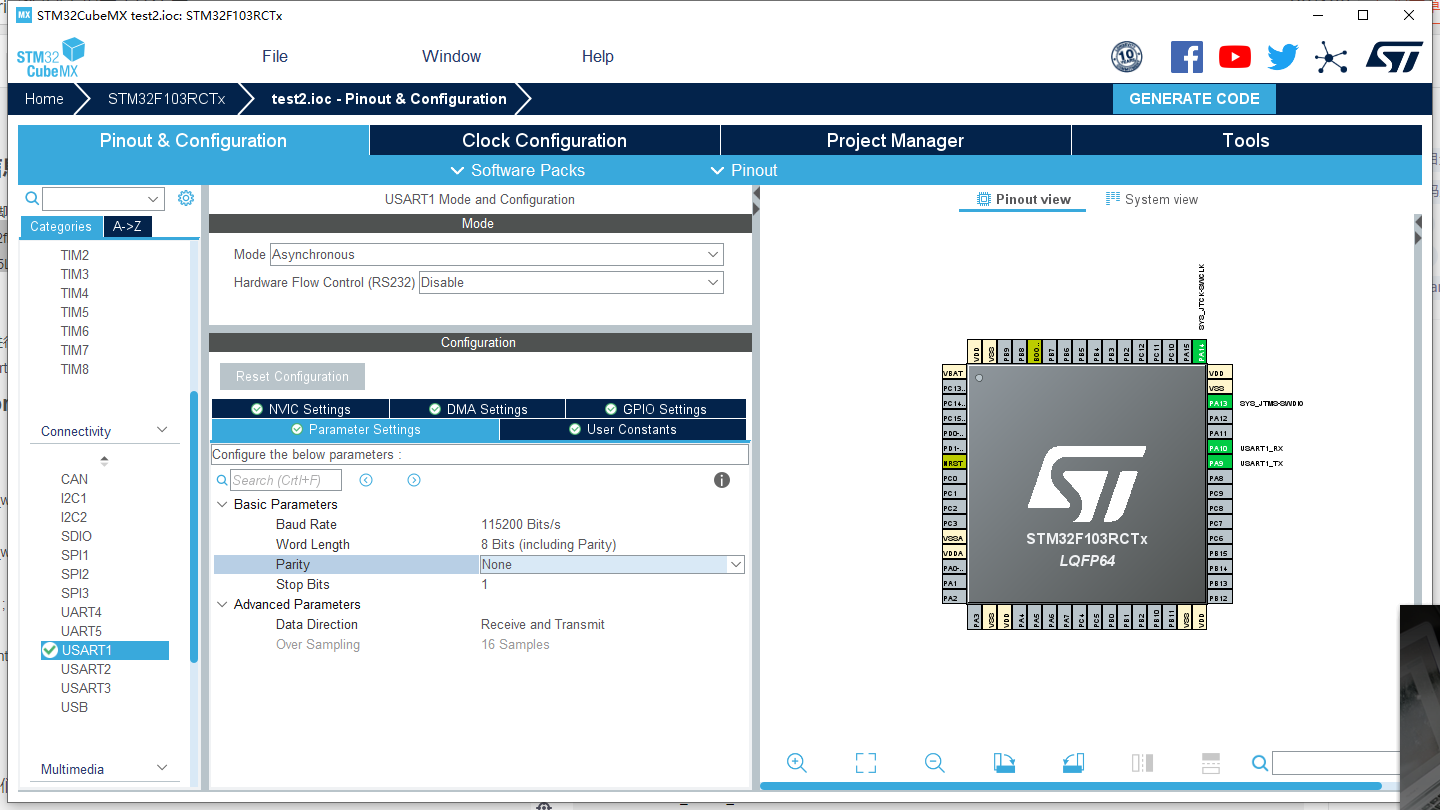
Task: Click the Baud Rate value 115200 Bits/s
Action: click(x=521, y=525)
